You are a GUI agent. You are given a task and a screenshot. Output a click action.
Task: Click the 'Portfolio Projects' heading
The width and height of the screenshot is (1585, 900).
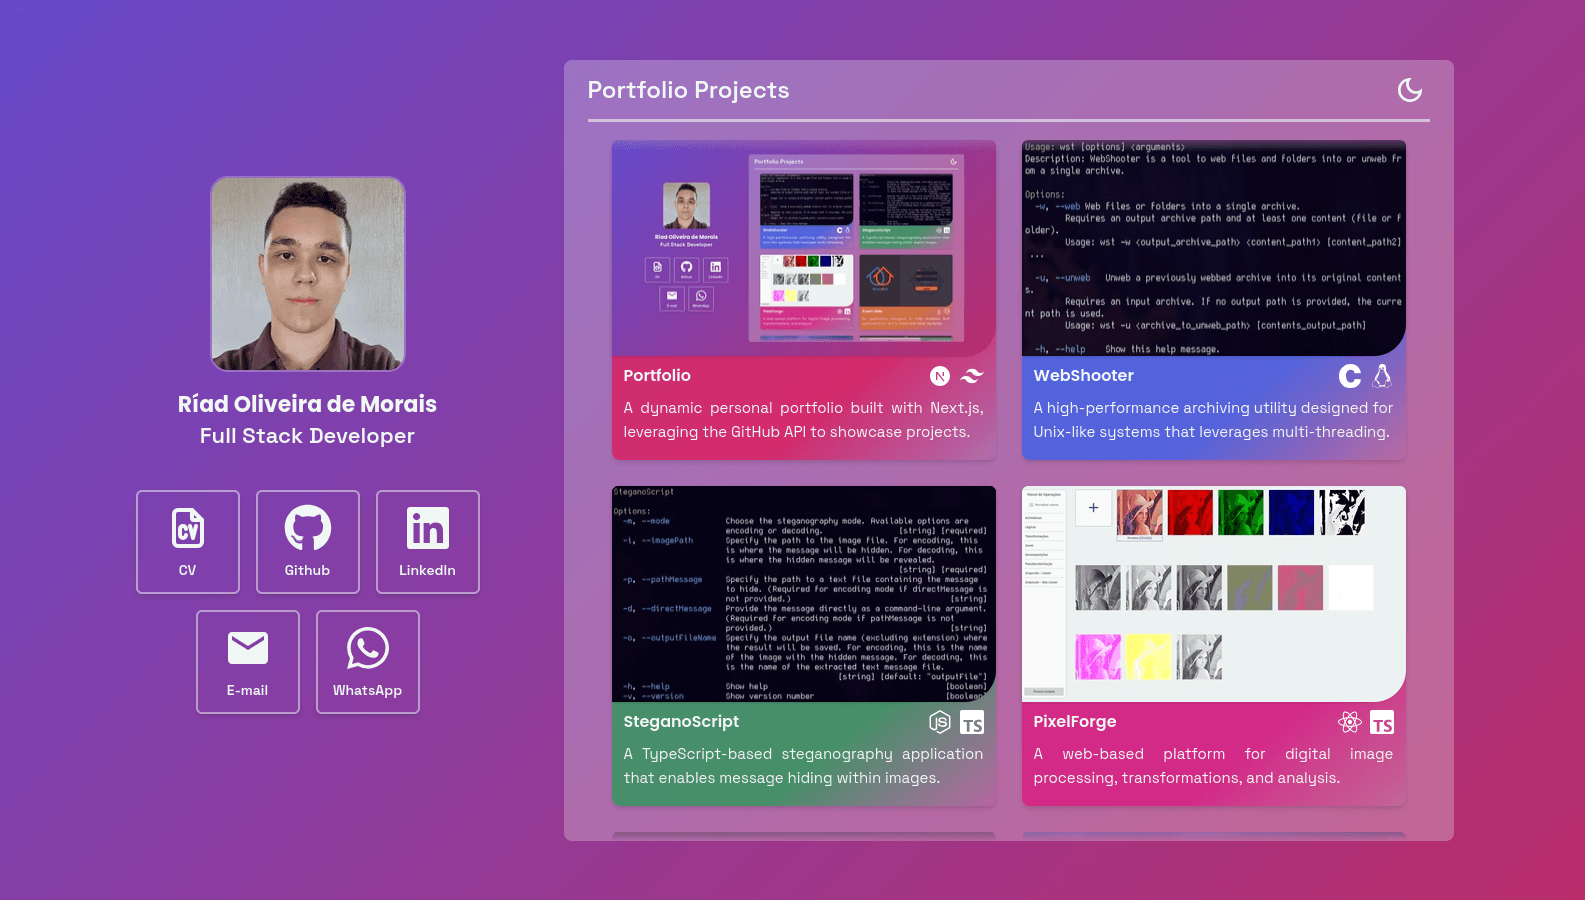pos(688,90)
